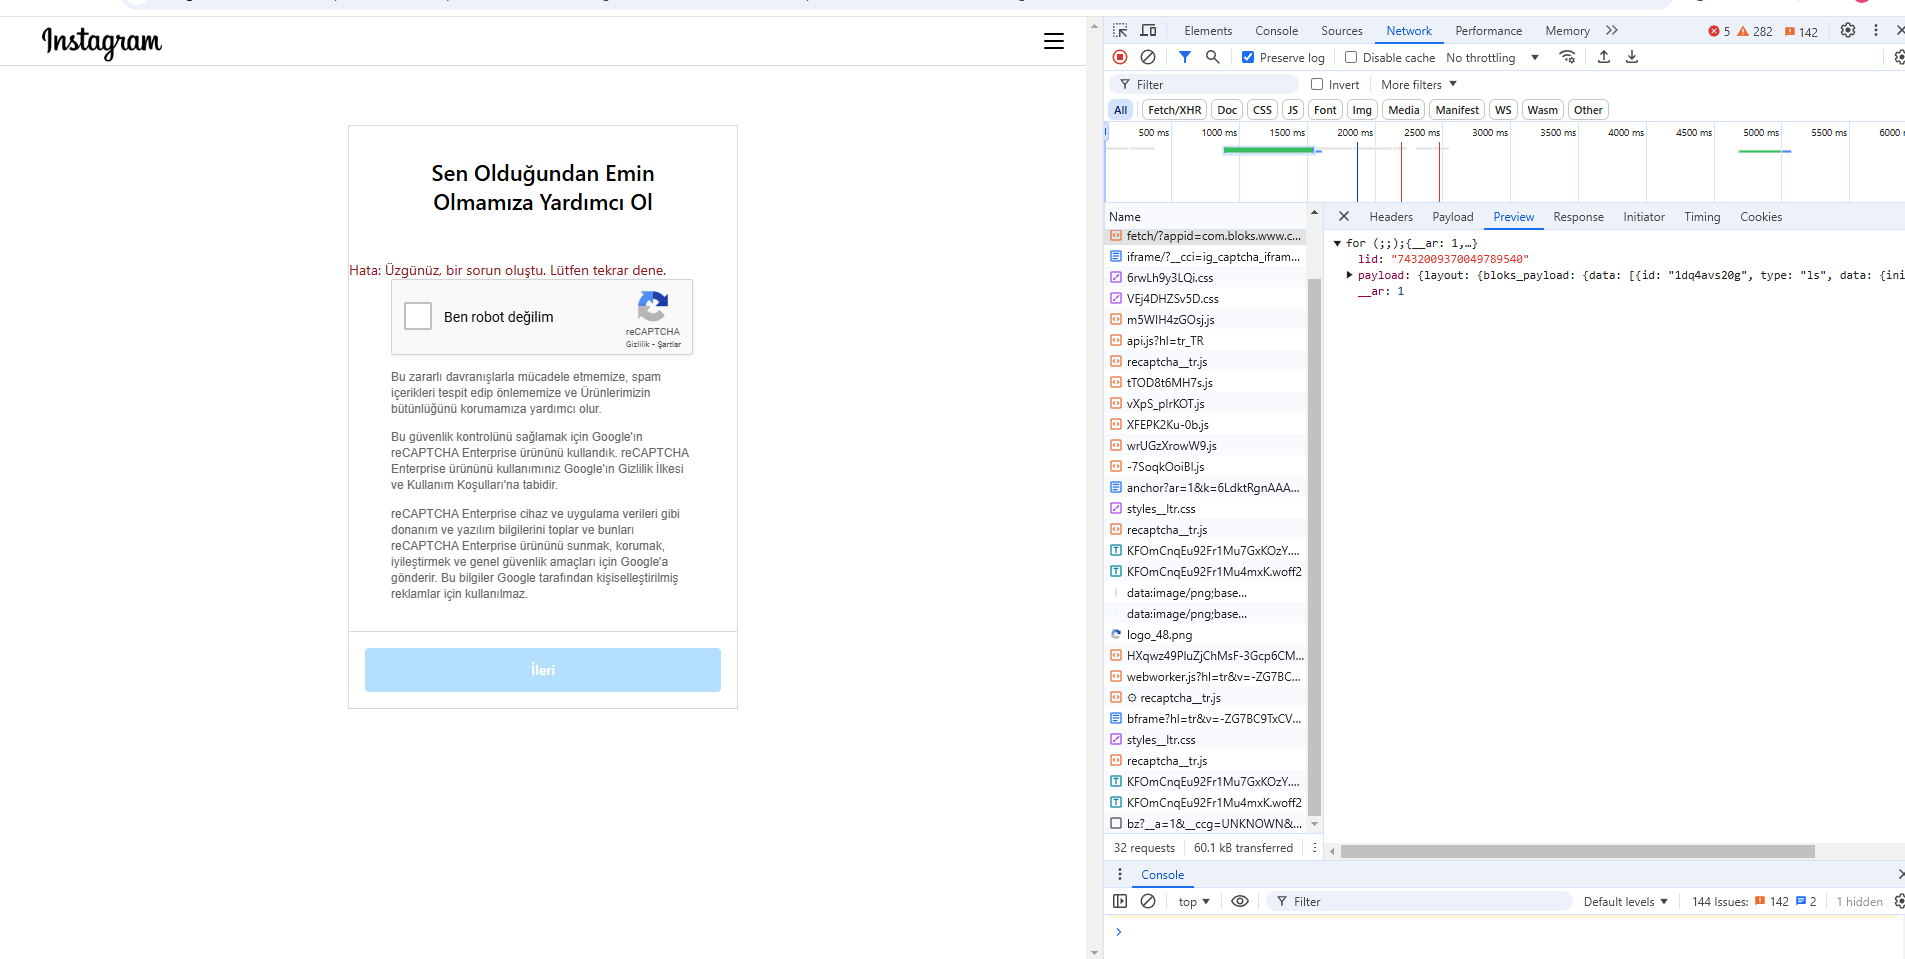Open the Performance tab
Image resolution: width=1905 pixels, height=959 pixels.
[x=1488, y=31]
